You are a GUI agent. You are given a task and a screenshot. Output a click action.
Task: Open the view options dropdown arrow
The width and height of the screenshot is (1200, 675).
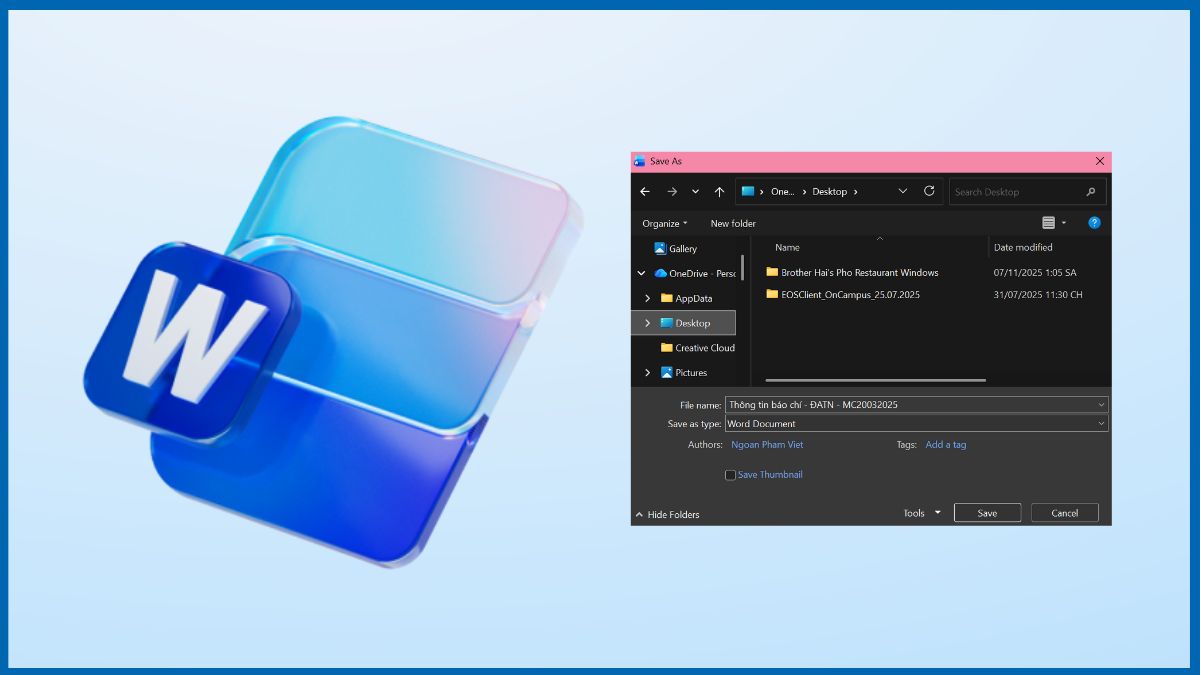1064,223
